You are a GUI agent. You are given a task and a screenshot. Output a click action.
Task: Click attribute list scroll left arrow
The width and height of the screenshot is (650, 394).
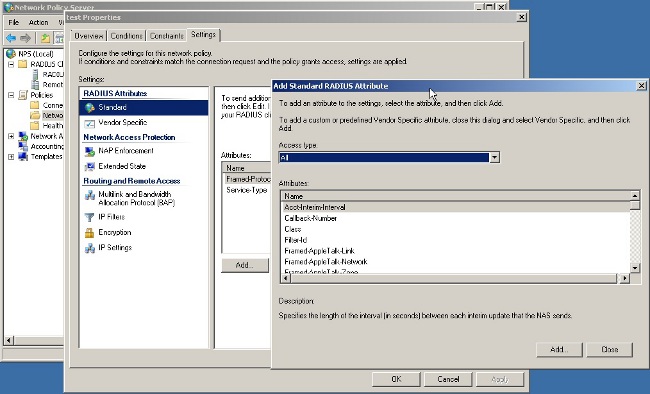pyautogui.click(x=286, y=279)
